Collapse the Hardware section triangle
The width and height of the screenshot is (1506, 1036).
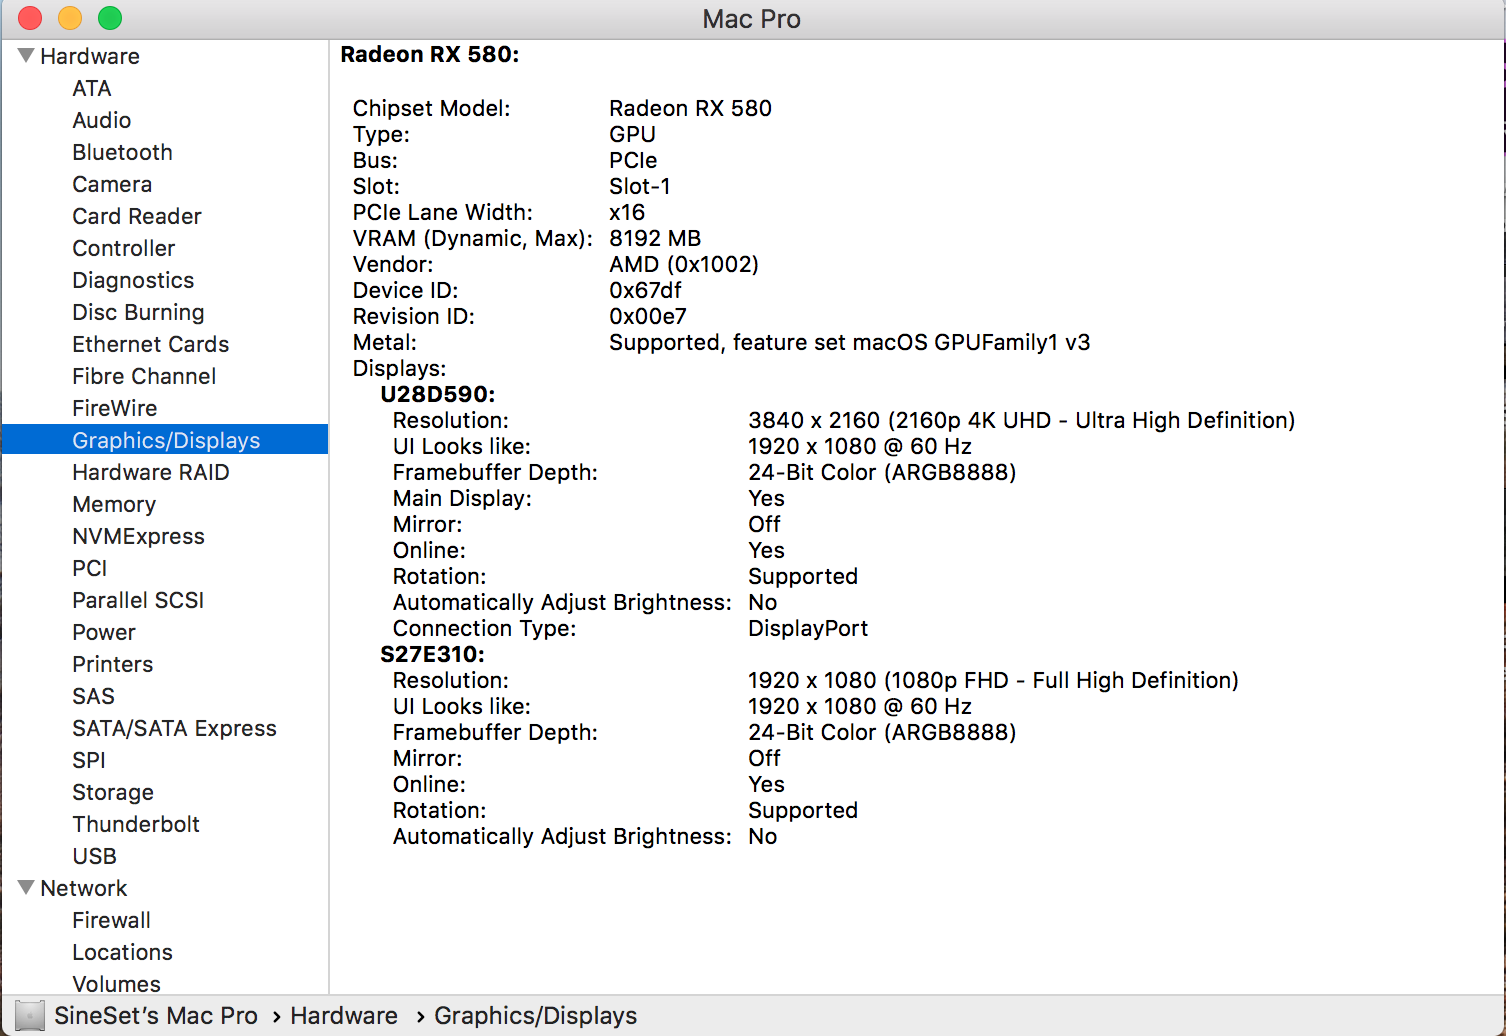click(x=27, y=56)
